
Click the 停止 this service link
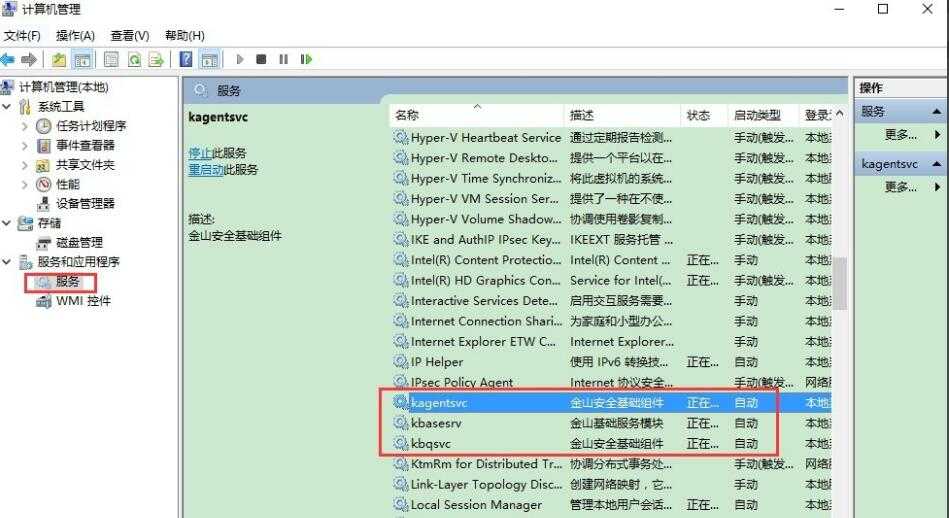coord(200,153)
